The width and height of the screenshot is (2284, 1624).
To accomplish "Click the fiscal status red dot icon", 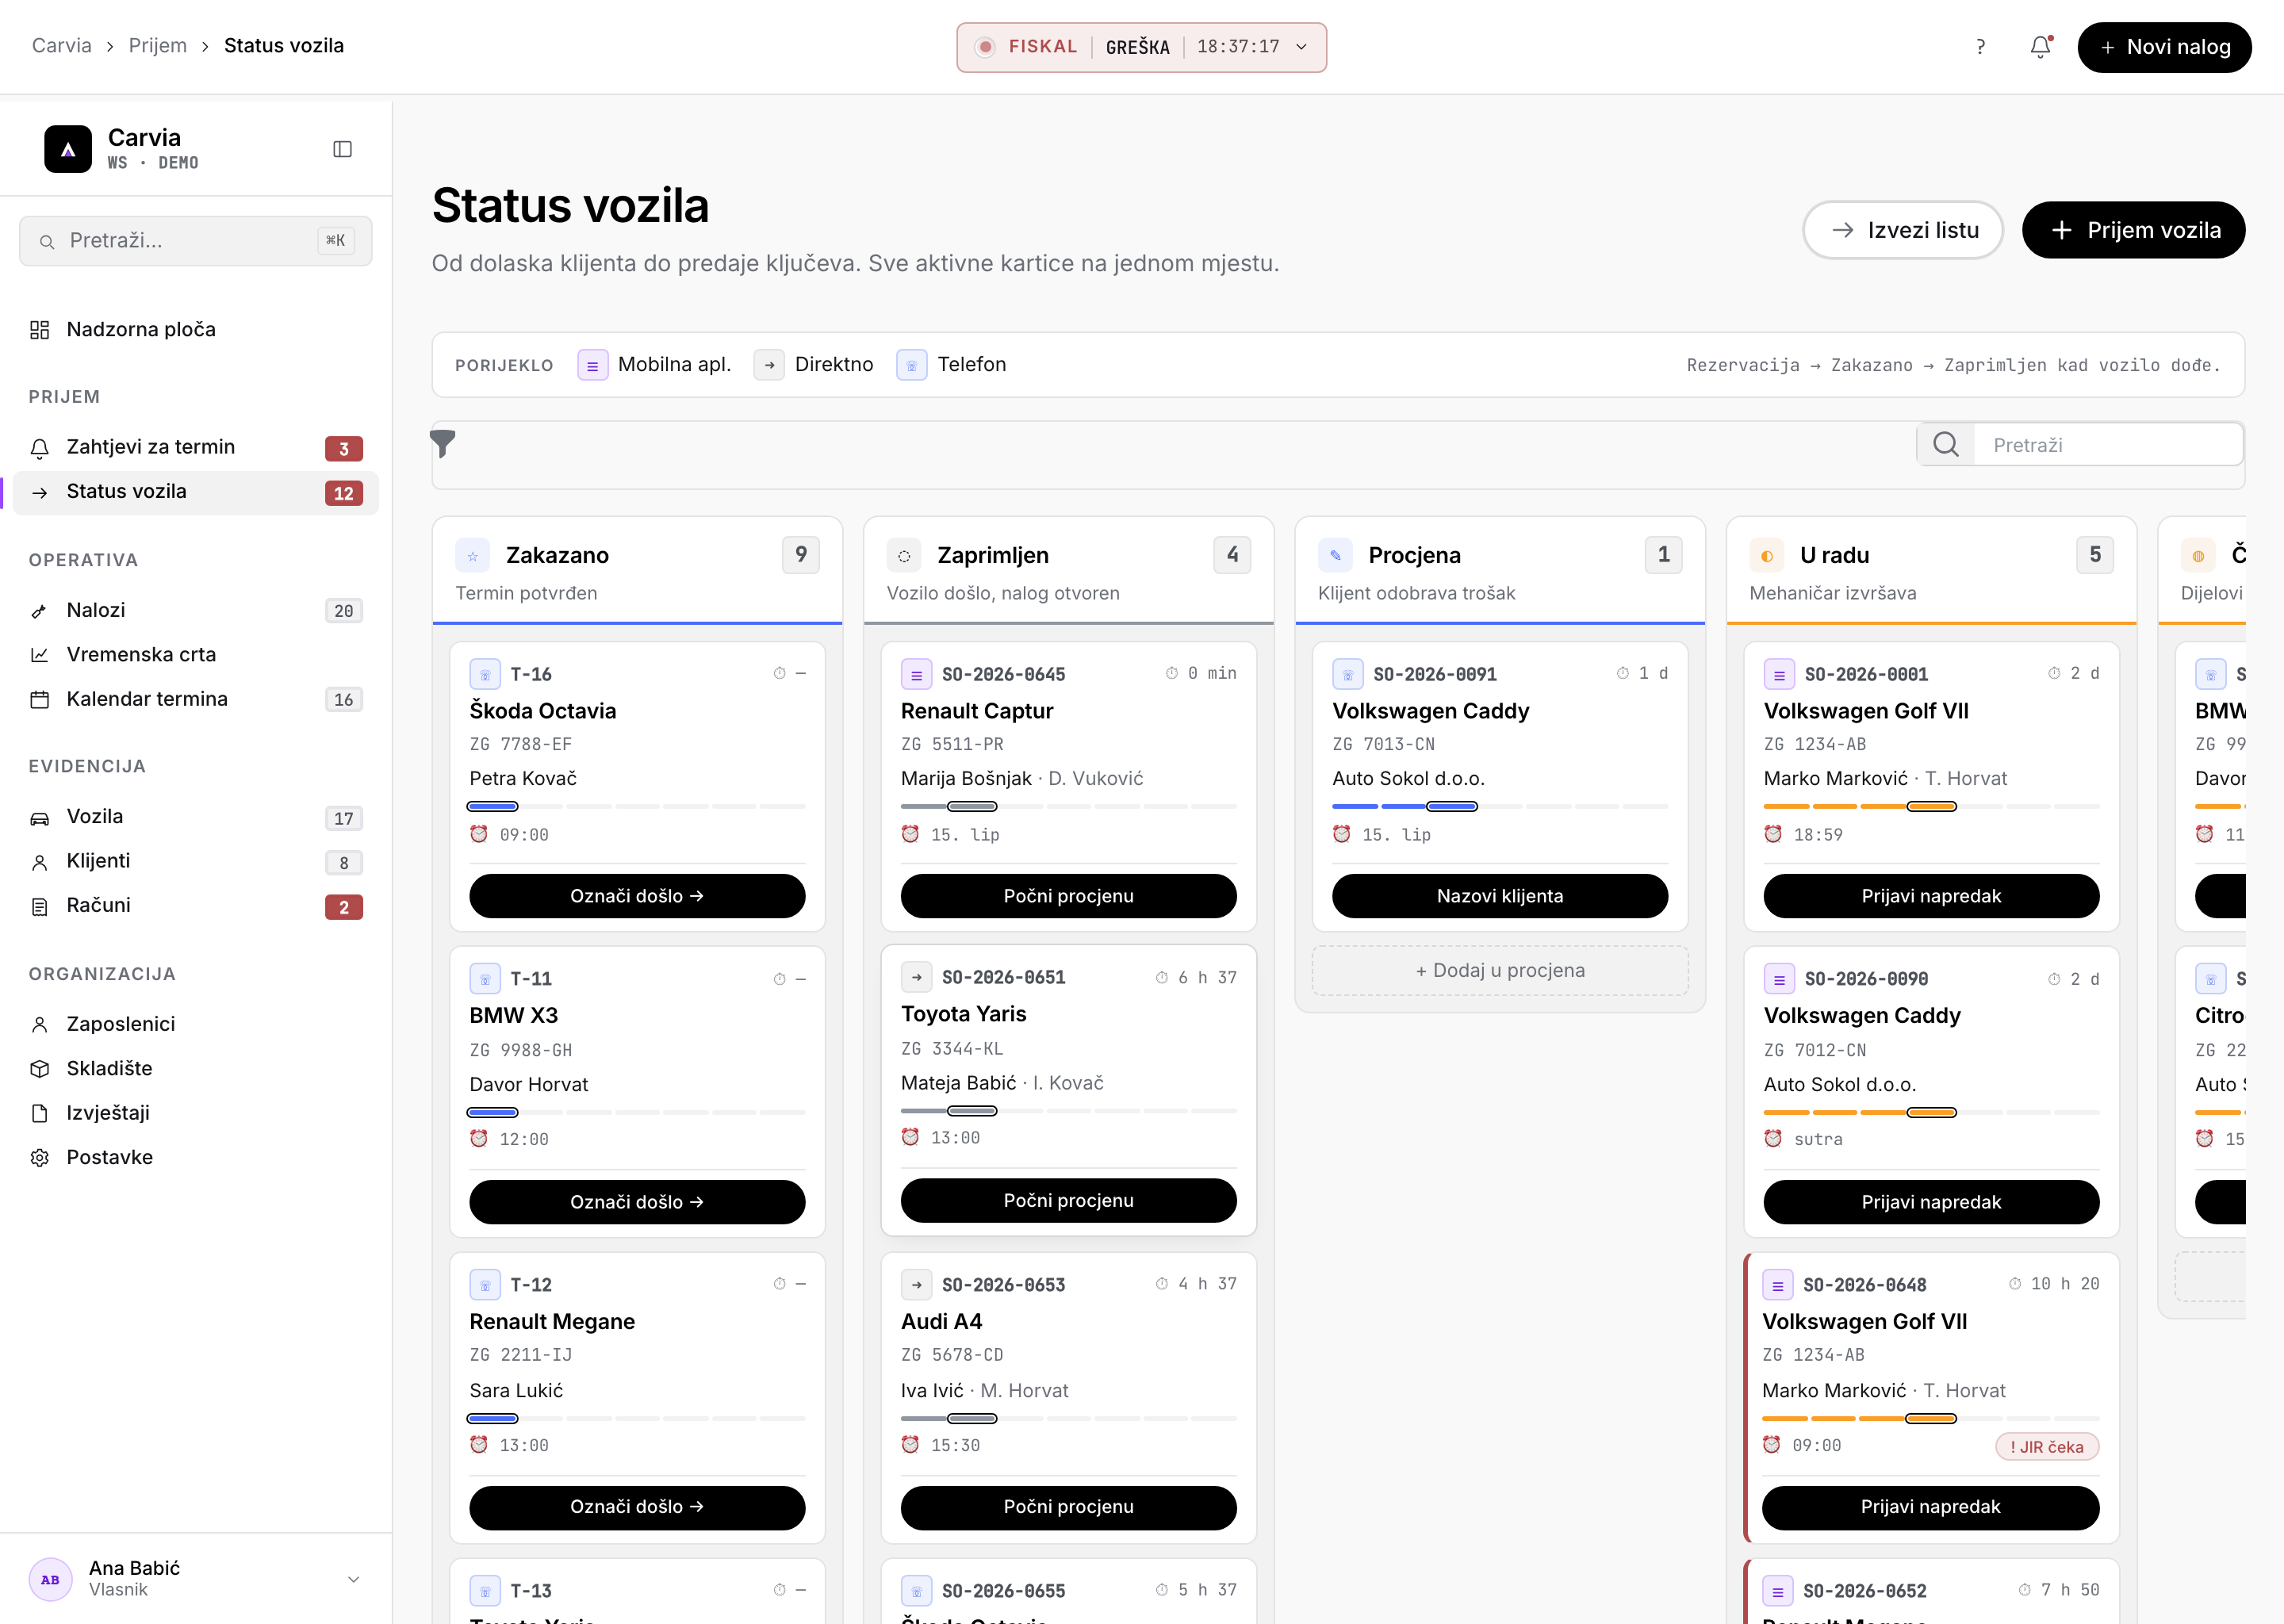I will 984,47.
